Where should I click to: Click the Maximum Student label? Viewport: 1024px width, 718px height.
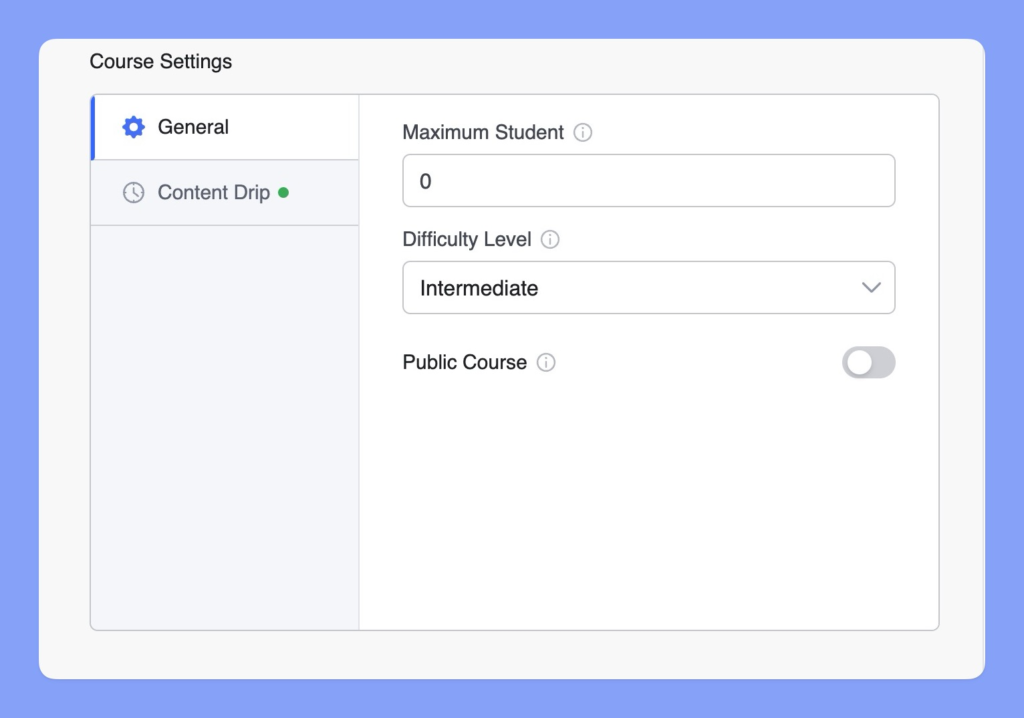click(x=483, y=132)
